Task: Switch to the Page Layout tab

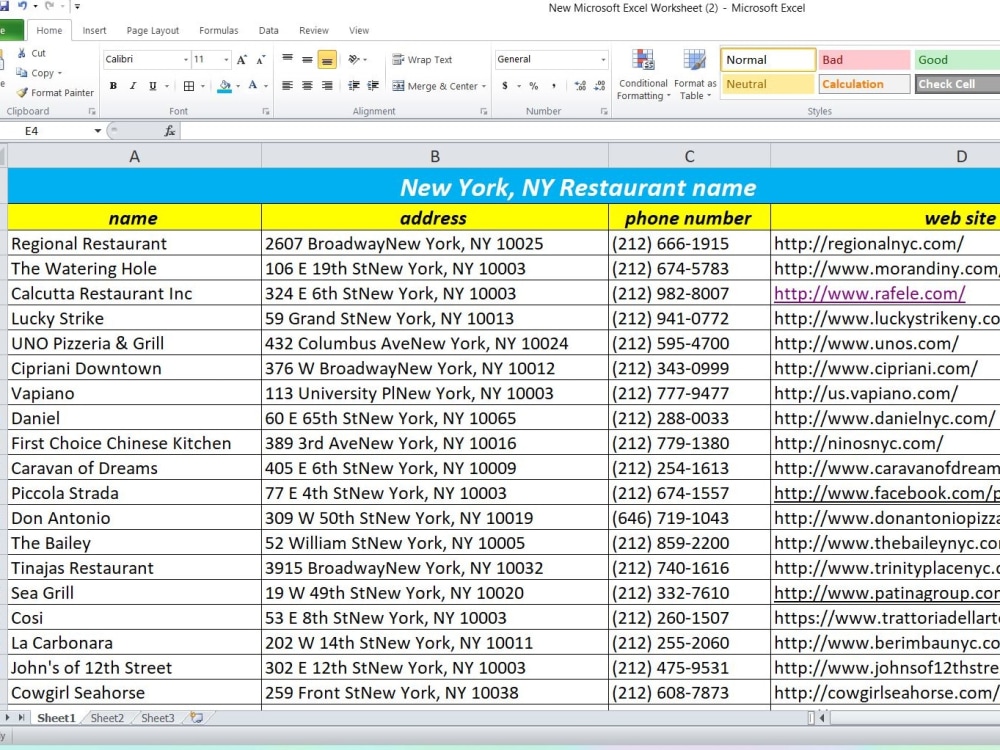Action: [152, 31]
